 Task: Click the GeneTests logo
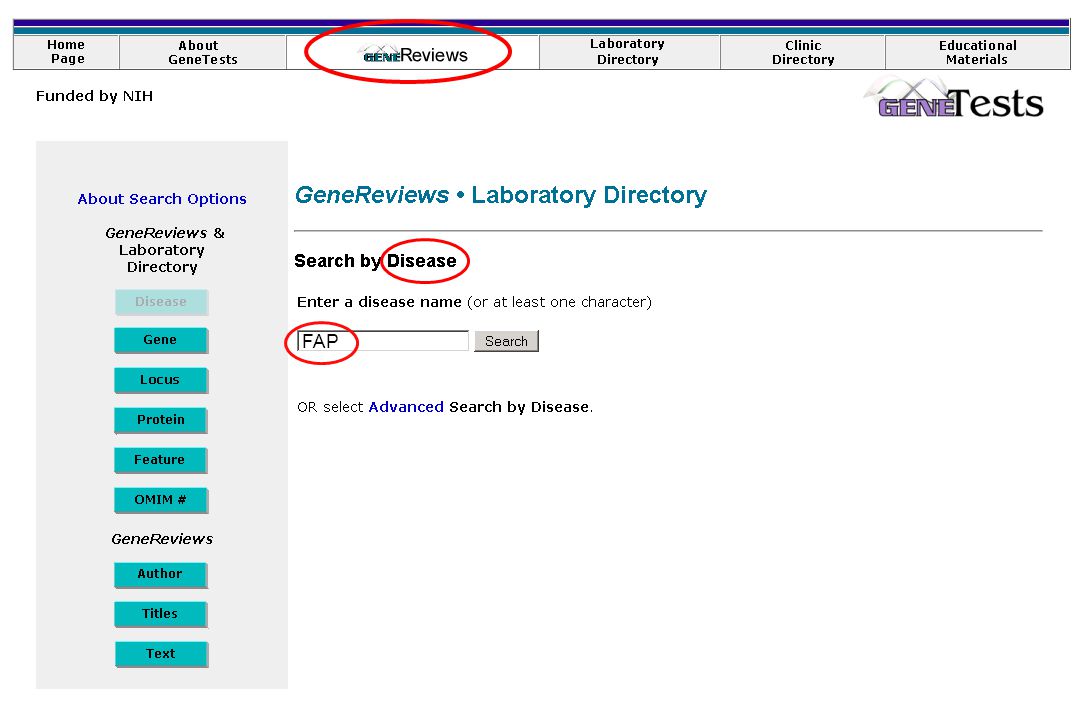(x=954, y=99)
